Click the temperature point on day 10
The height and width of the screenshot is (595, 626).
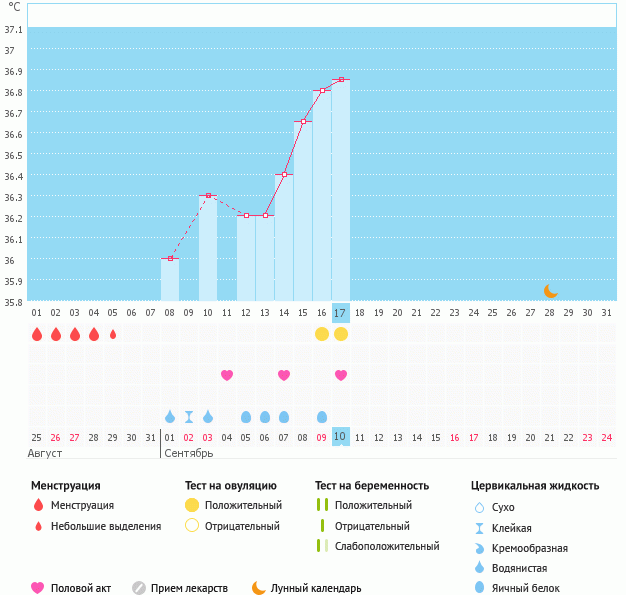click(x=208, y=196)
